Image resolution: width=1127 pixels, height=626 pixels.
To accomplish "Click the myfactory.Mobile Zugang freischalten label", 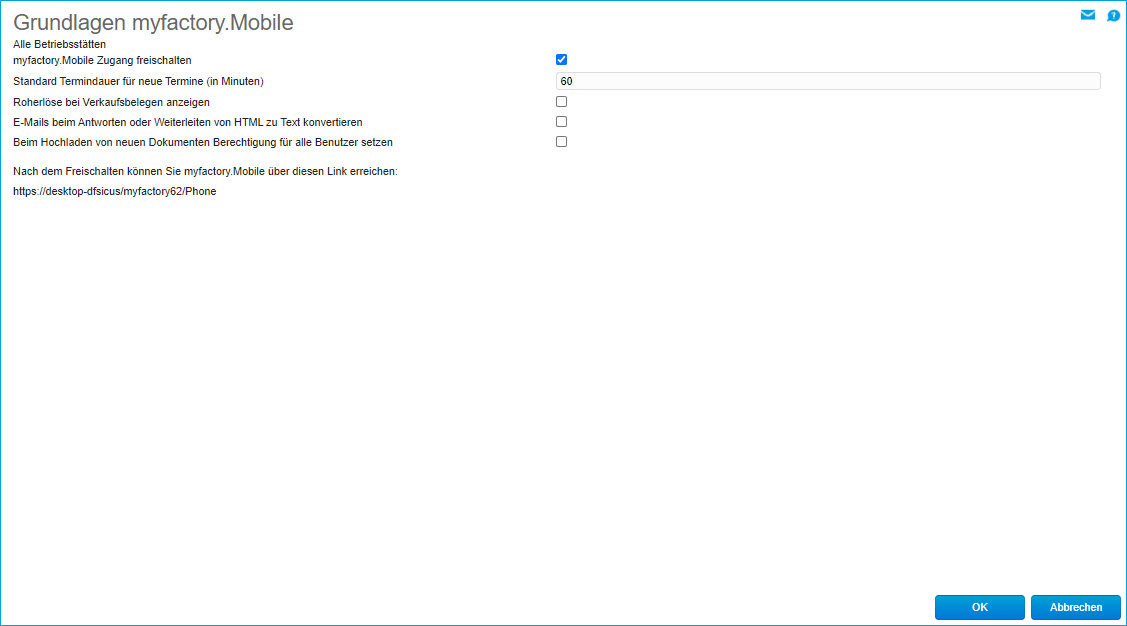I will coord(102,60).
